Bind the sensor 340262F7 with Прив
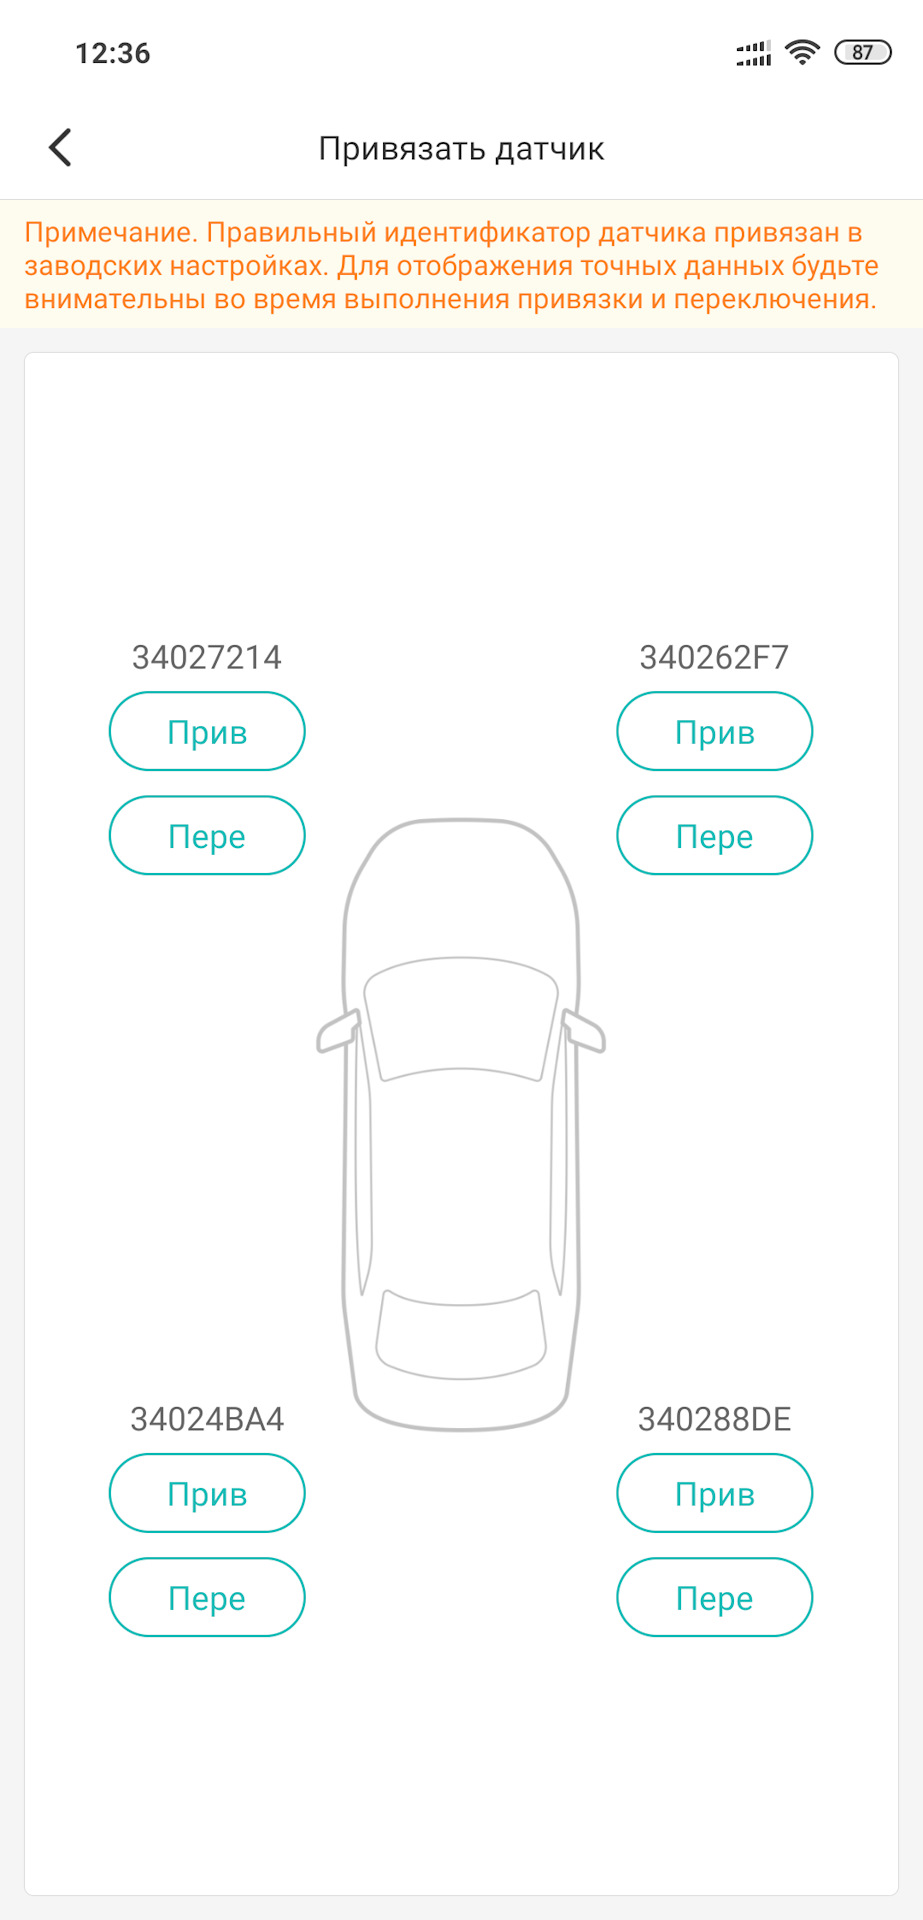 [x=714, y=732]
